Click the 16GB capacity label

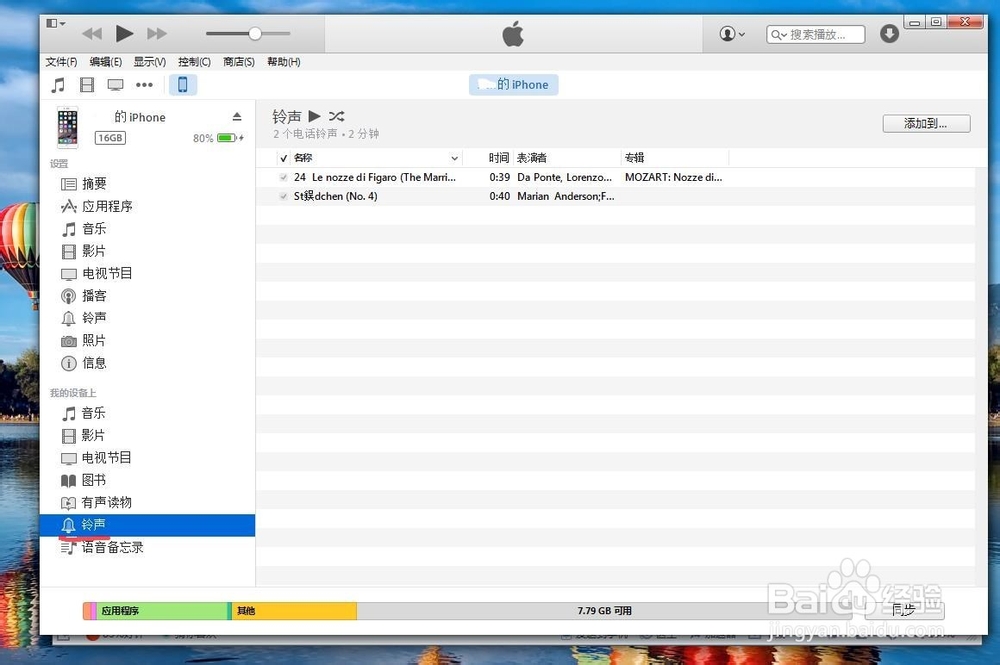pyautogui.click(x=110, y=138)
